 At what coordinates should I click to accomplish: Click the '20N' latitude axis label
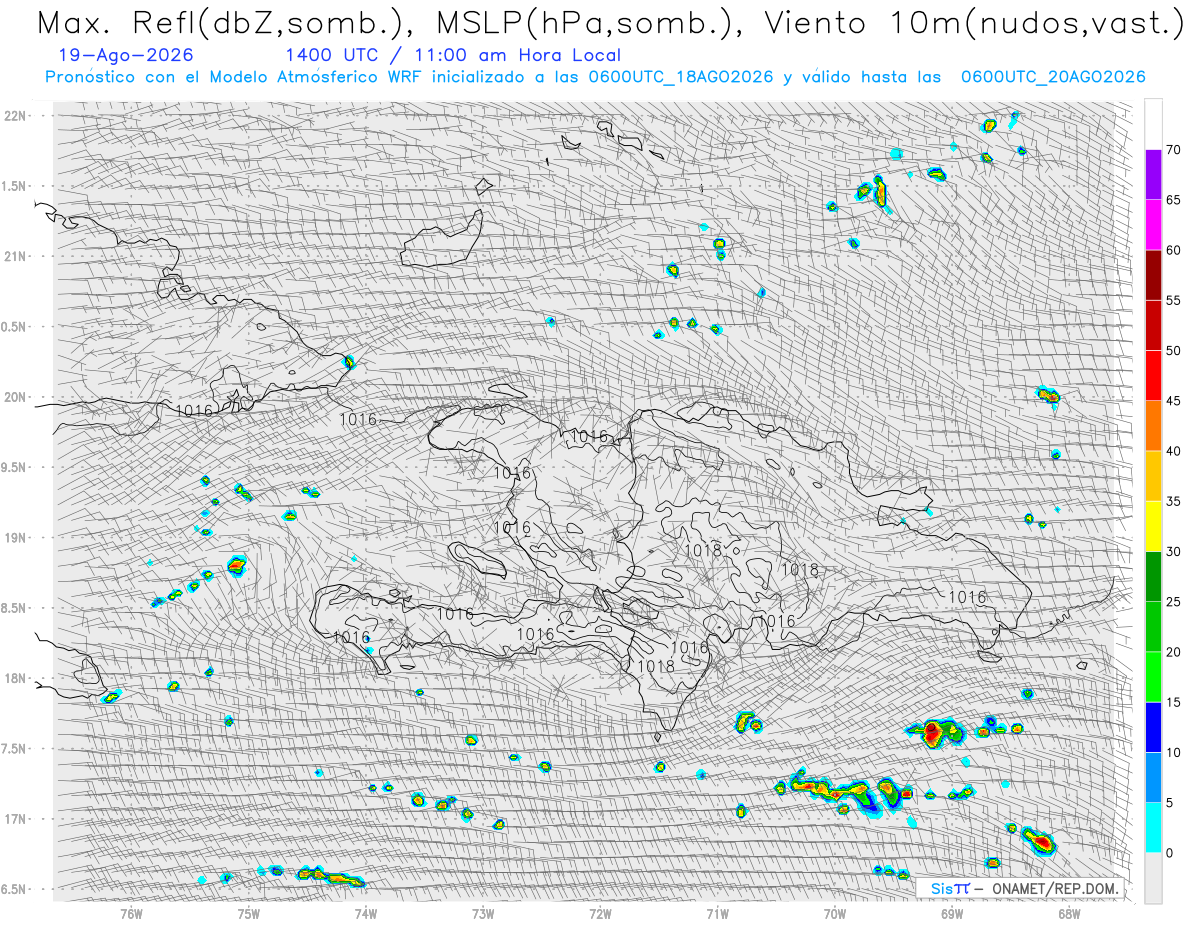click(15, 397)
